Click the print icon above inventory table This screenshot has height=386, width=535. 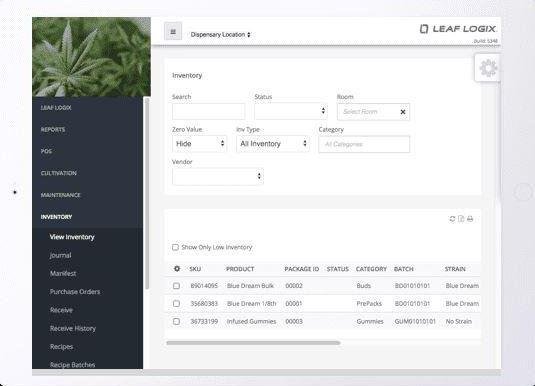tap(470, 219)
